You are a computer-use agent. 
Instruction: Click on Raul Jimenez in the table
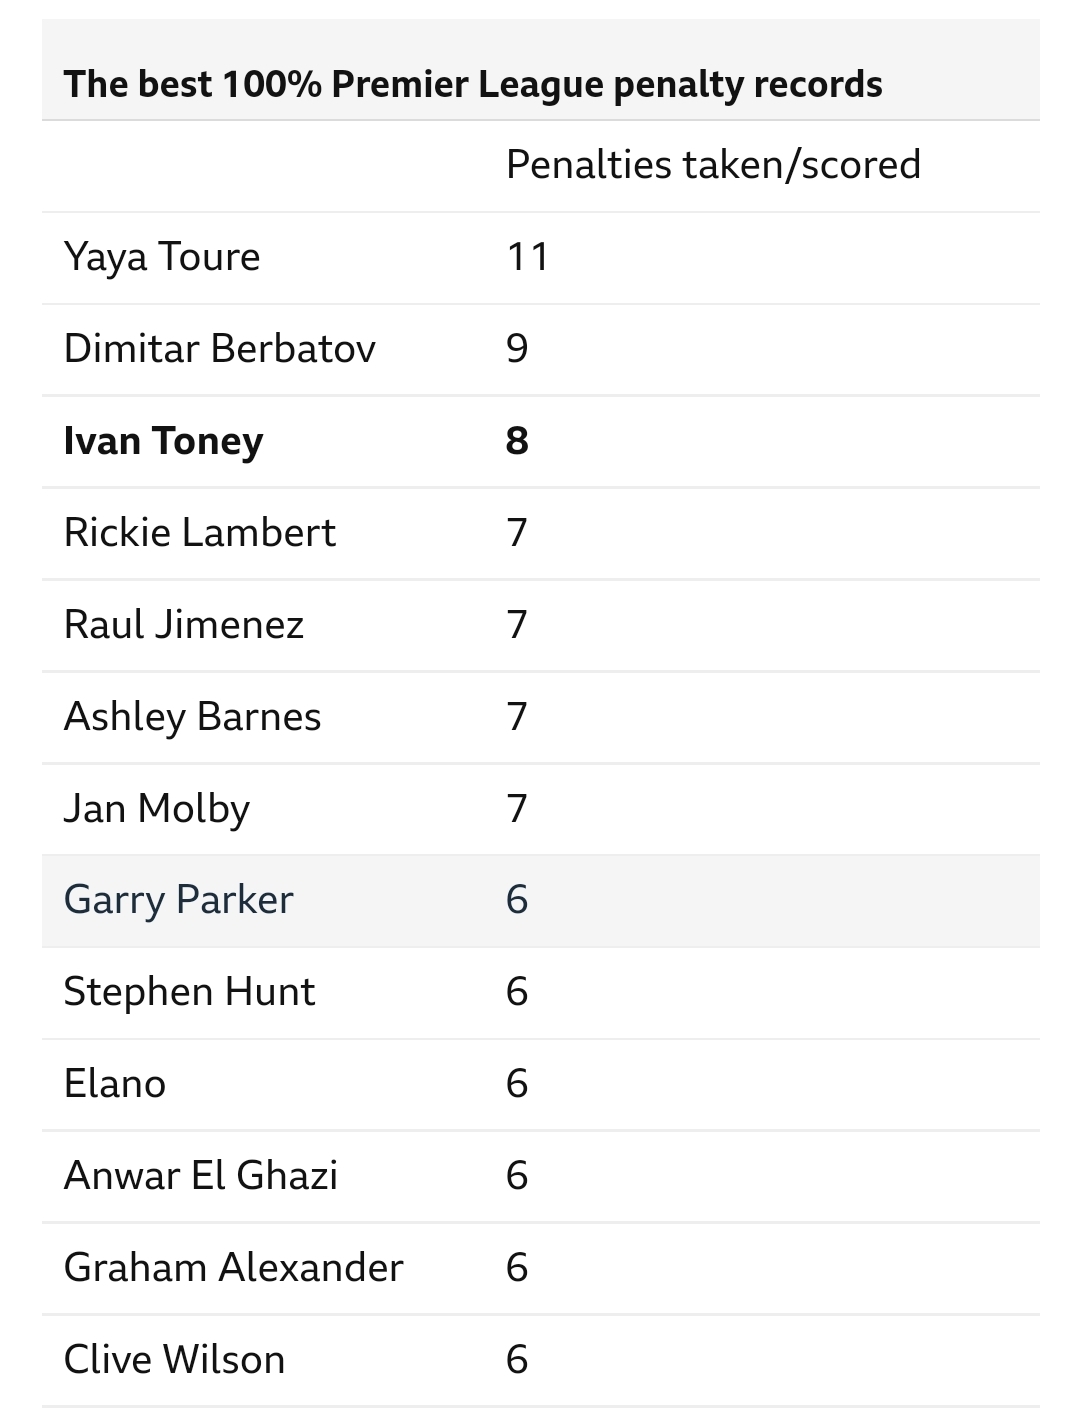click(183, 625)
